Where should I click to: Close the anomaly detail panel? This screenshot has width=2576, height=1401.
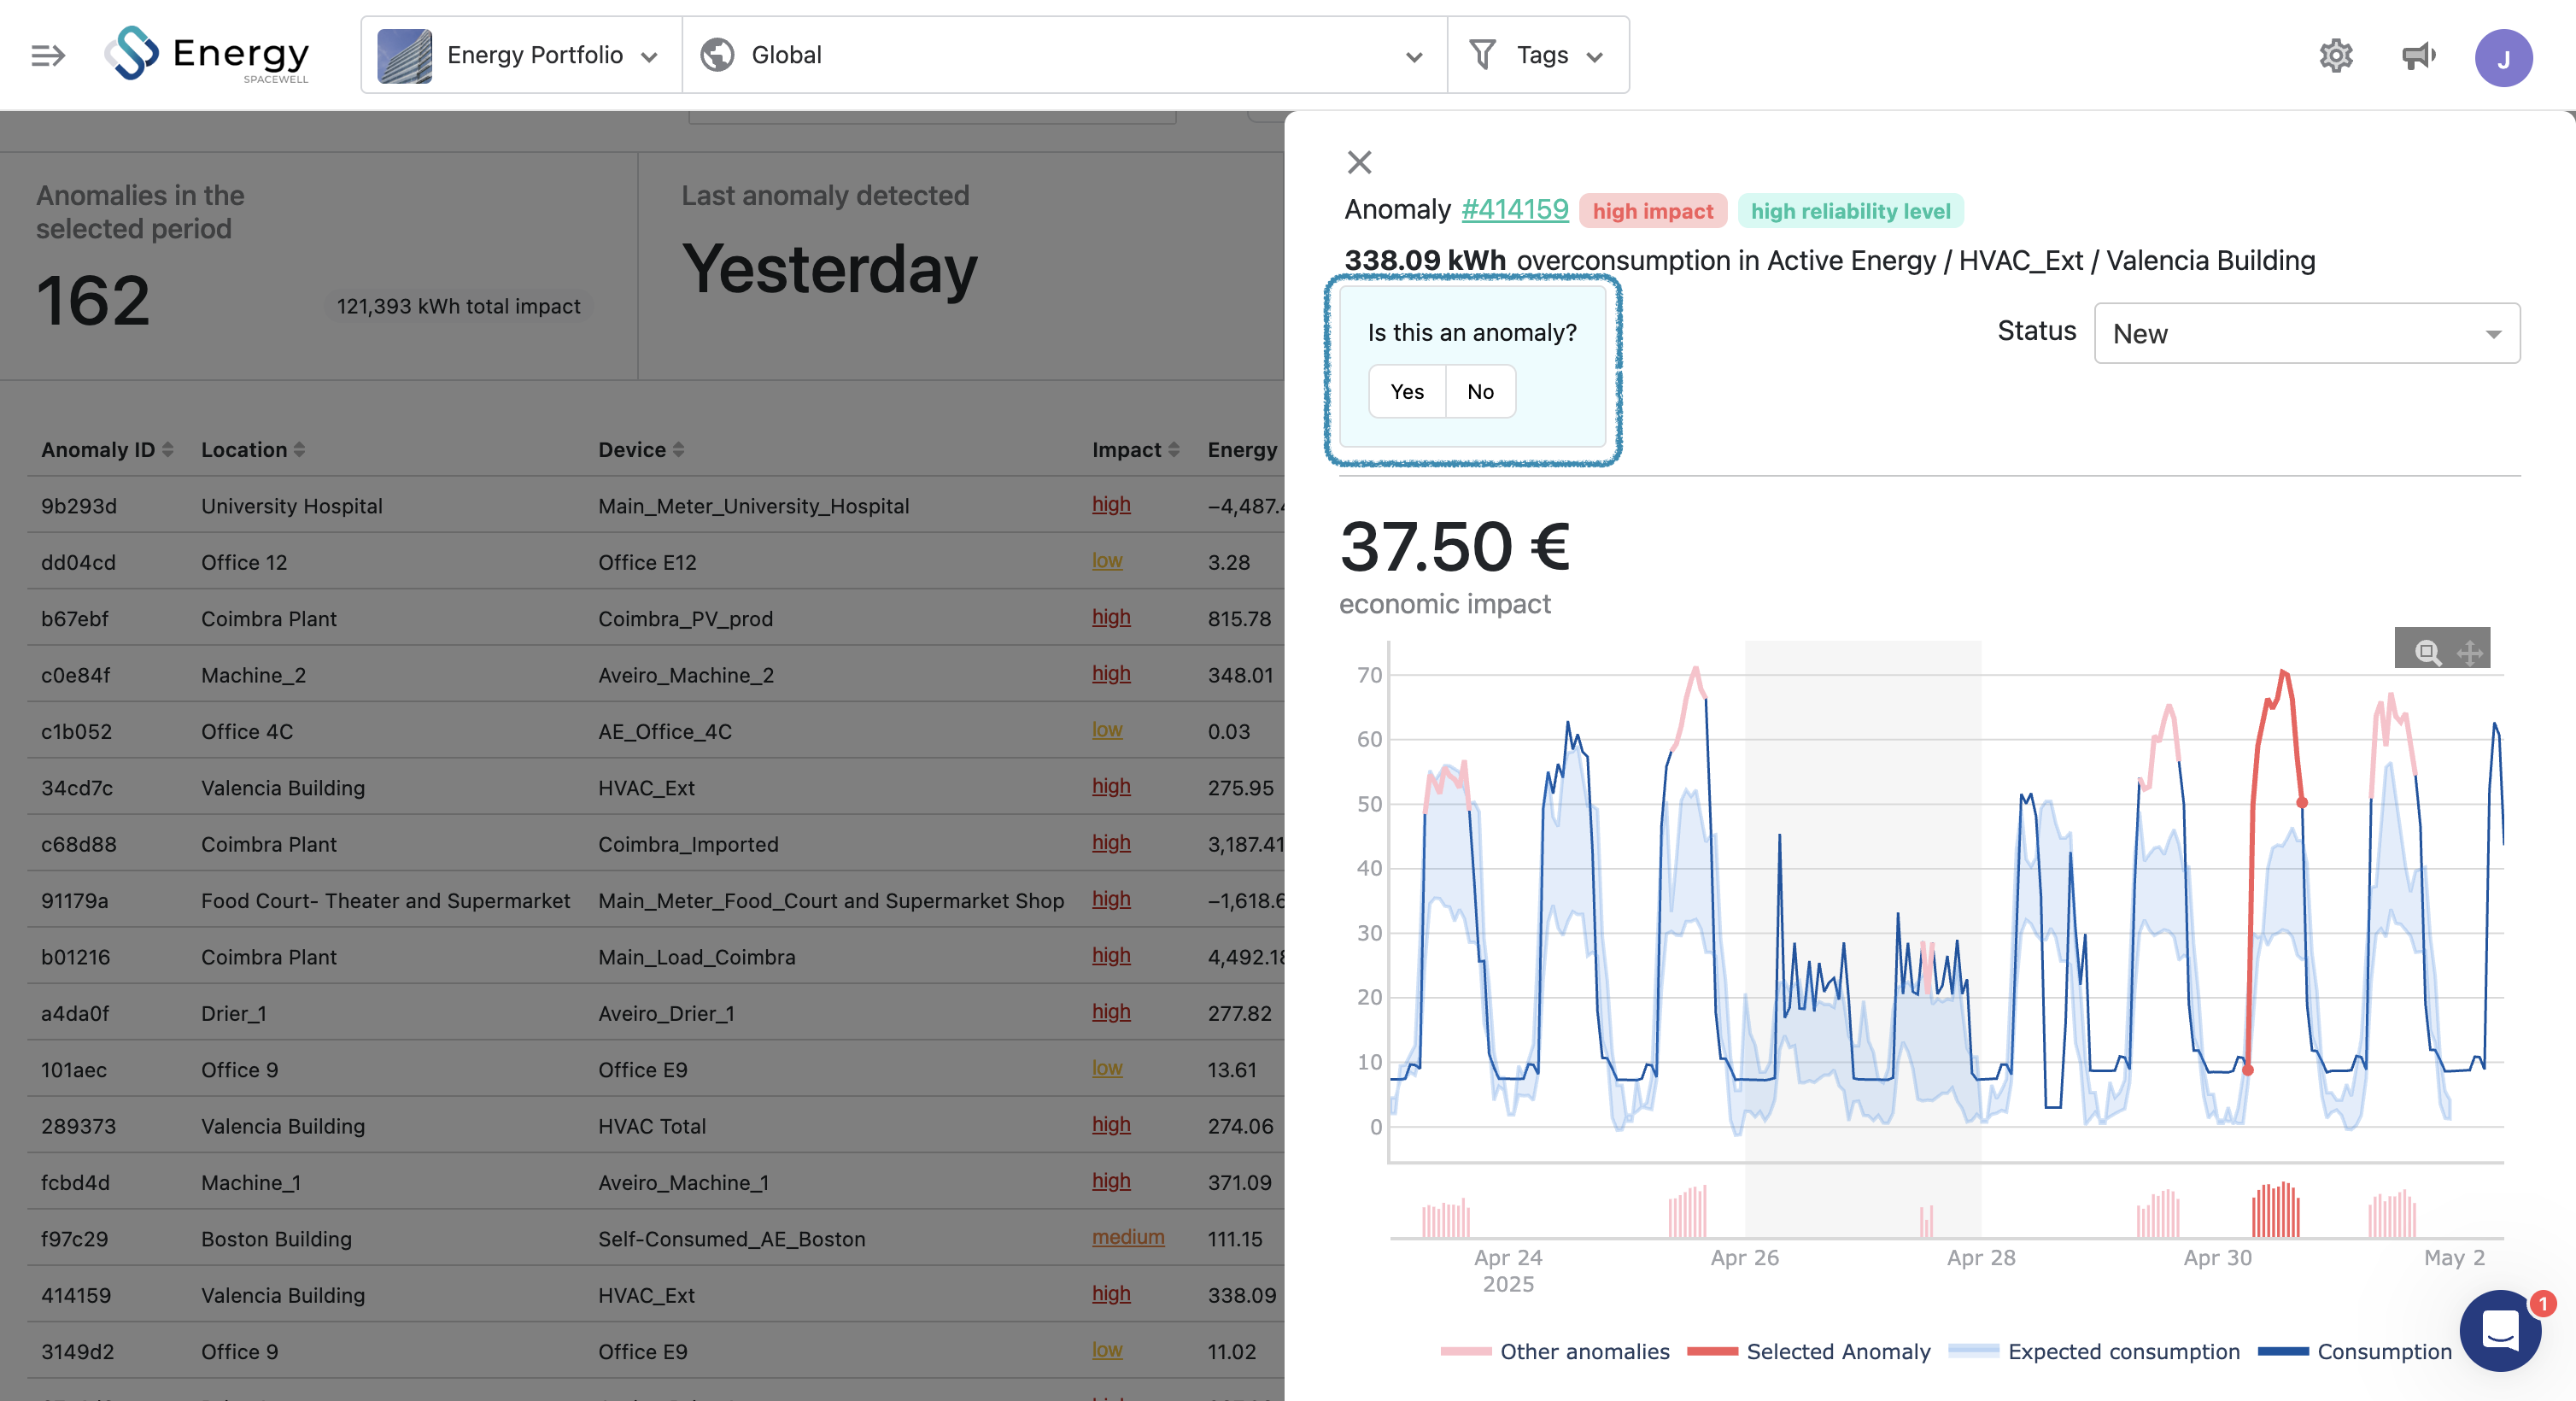point(1359,162)
